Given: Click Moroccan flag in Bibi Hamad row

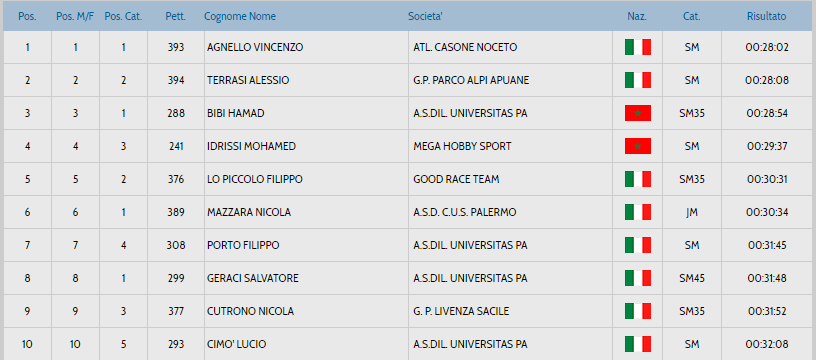Looking at the screenshot, I should (x=638, y=113).
